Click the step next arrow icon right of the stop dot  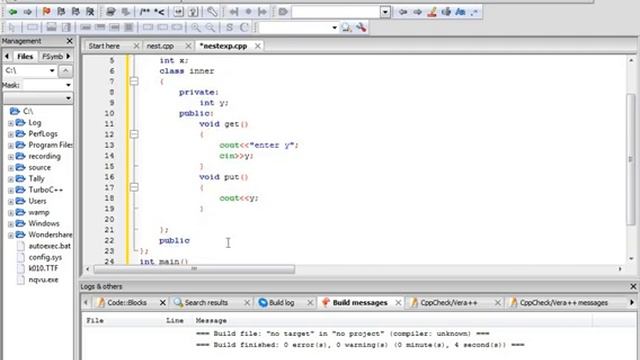tap(263, 12)
